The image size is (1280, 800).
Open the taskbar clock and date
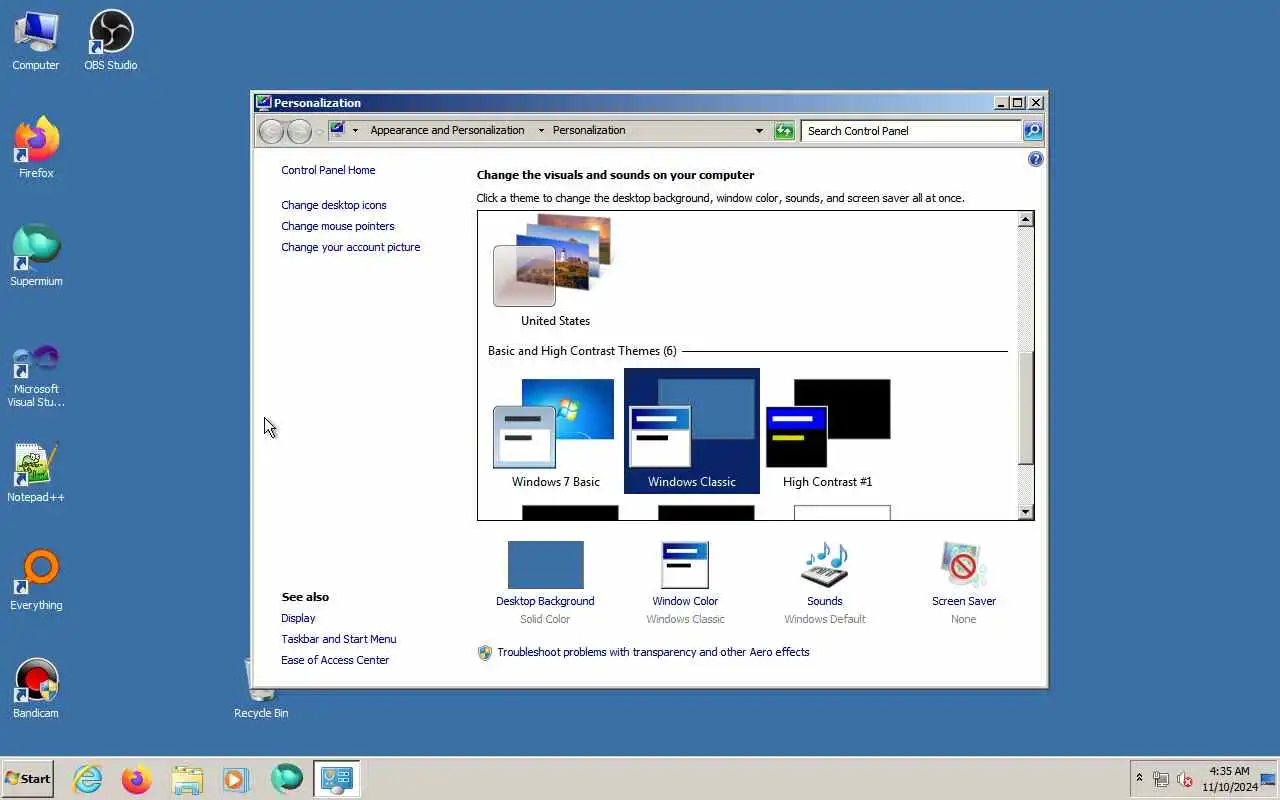coord(1229,779)
